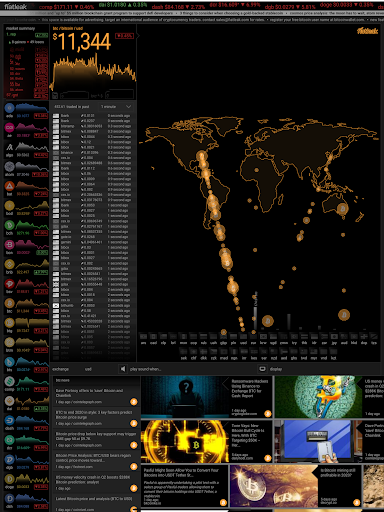The height and width of the screenshot is (512, 384).
Task: Click comp price in top ticker
Action: click(66, 7)
